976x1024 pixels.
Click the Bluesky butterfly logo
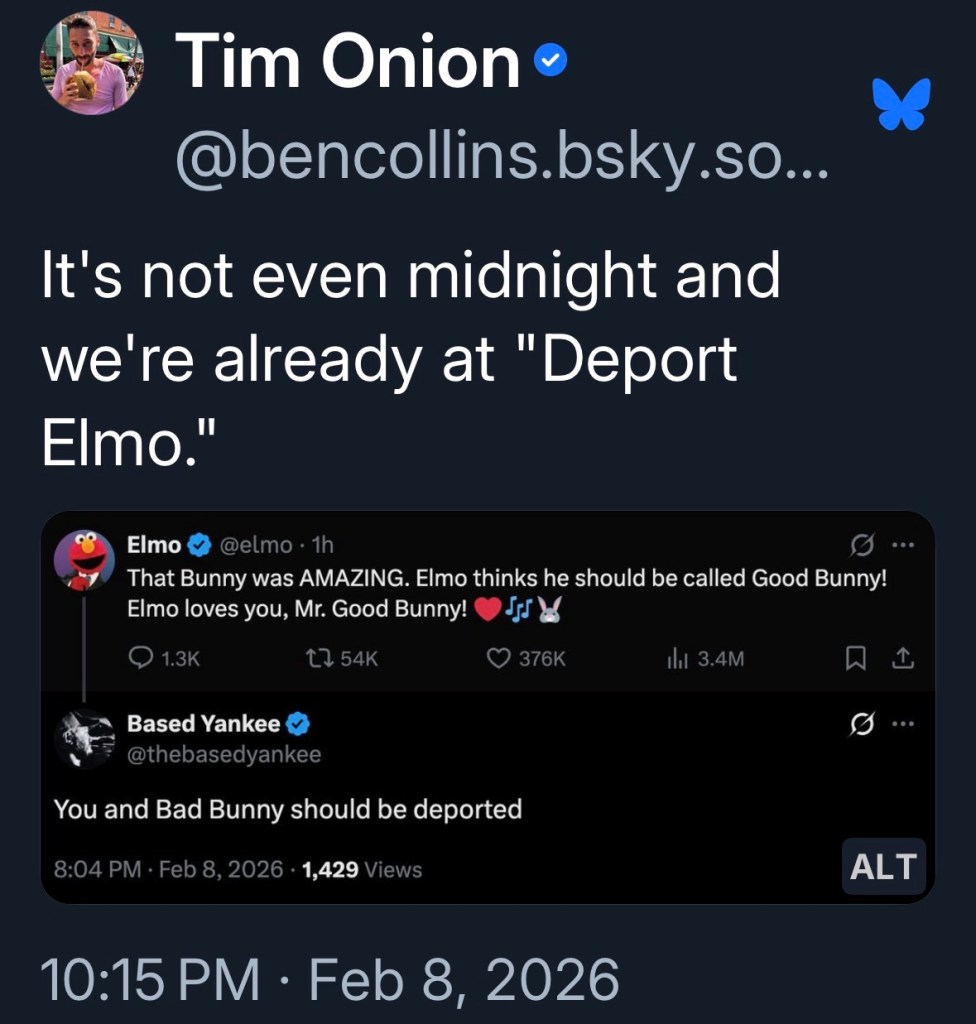tap(901, 104)
